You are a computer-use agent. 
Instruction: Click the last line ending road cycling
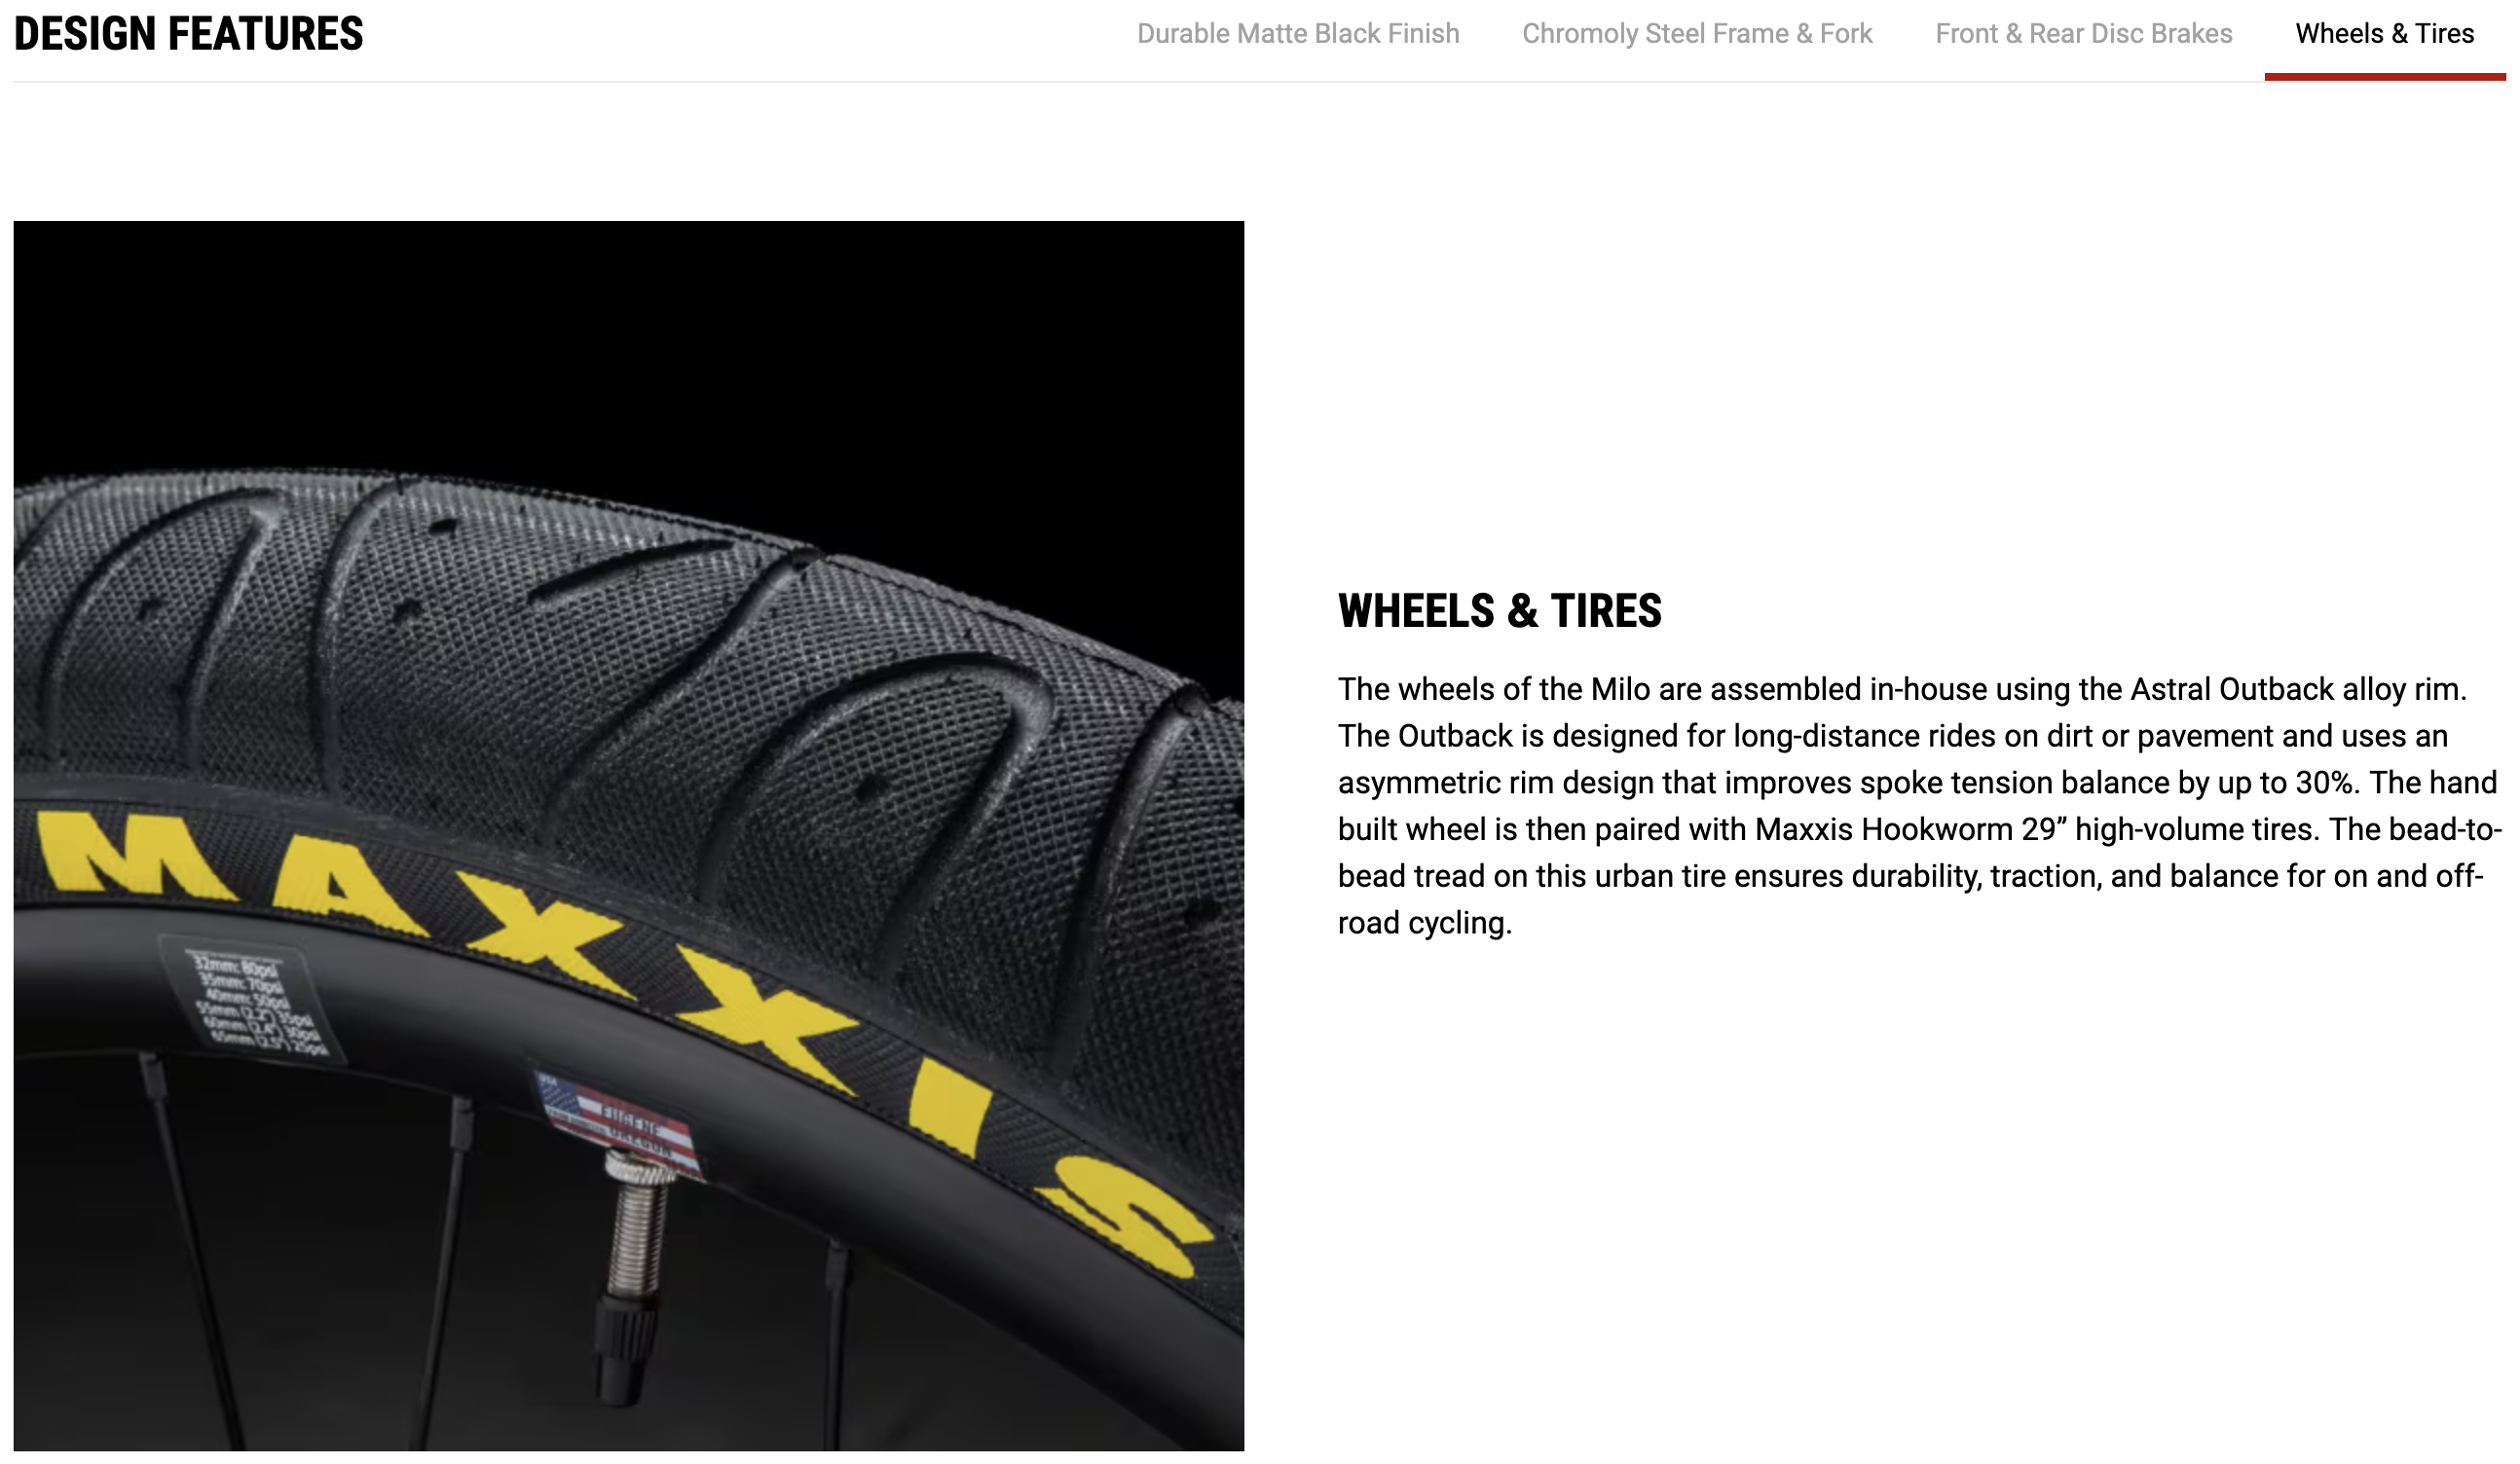point(1425,922)
